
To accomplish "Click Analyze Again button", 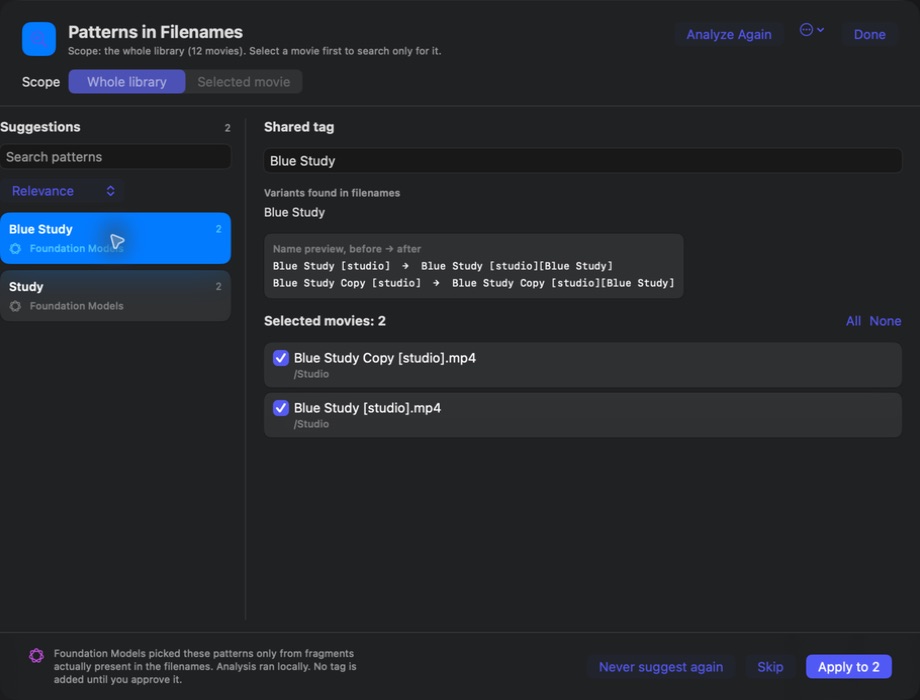I will pos(729,34).
